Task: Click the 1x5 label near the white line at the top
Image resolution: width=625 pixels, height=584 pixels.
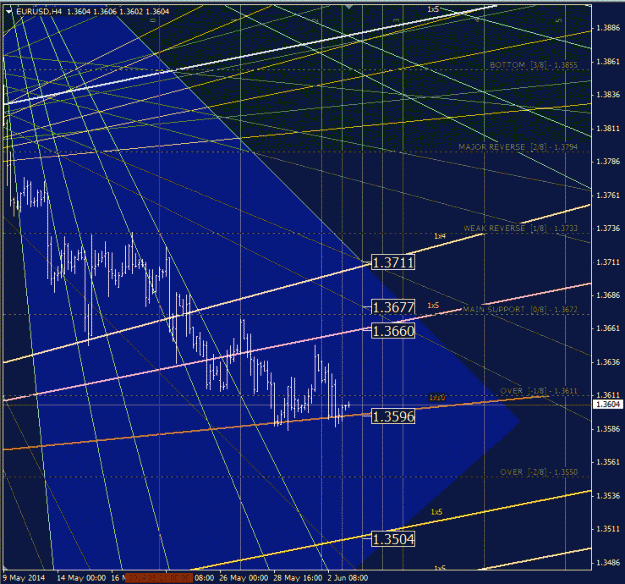Action: 433,9
